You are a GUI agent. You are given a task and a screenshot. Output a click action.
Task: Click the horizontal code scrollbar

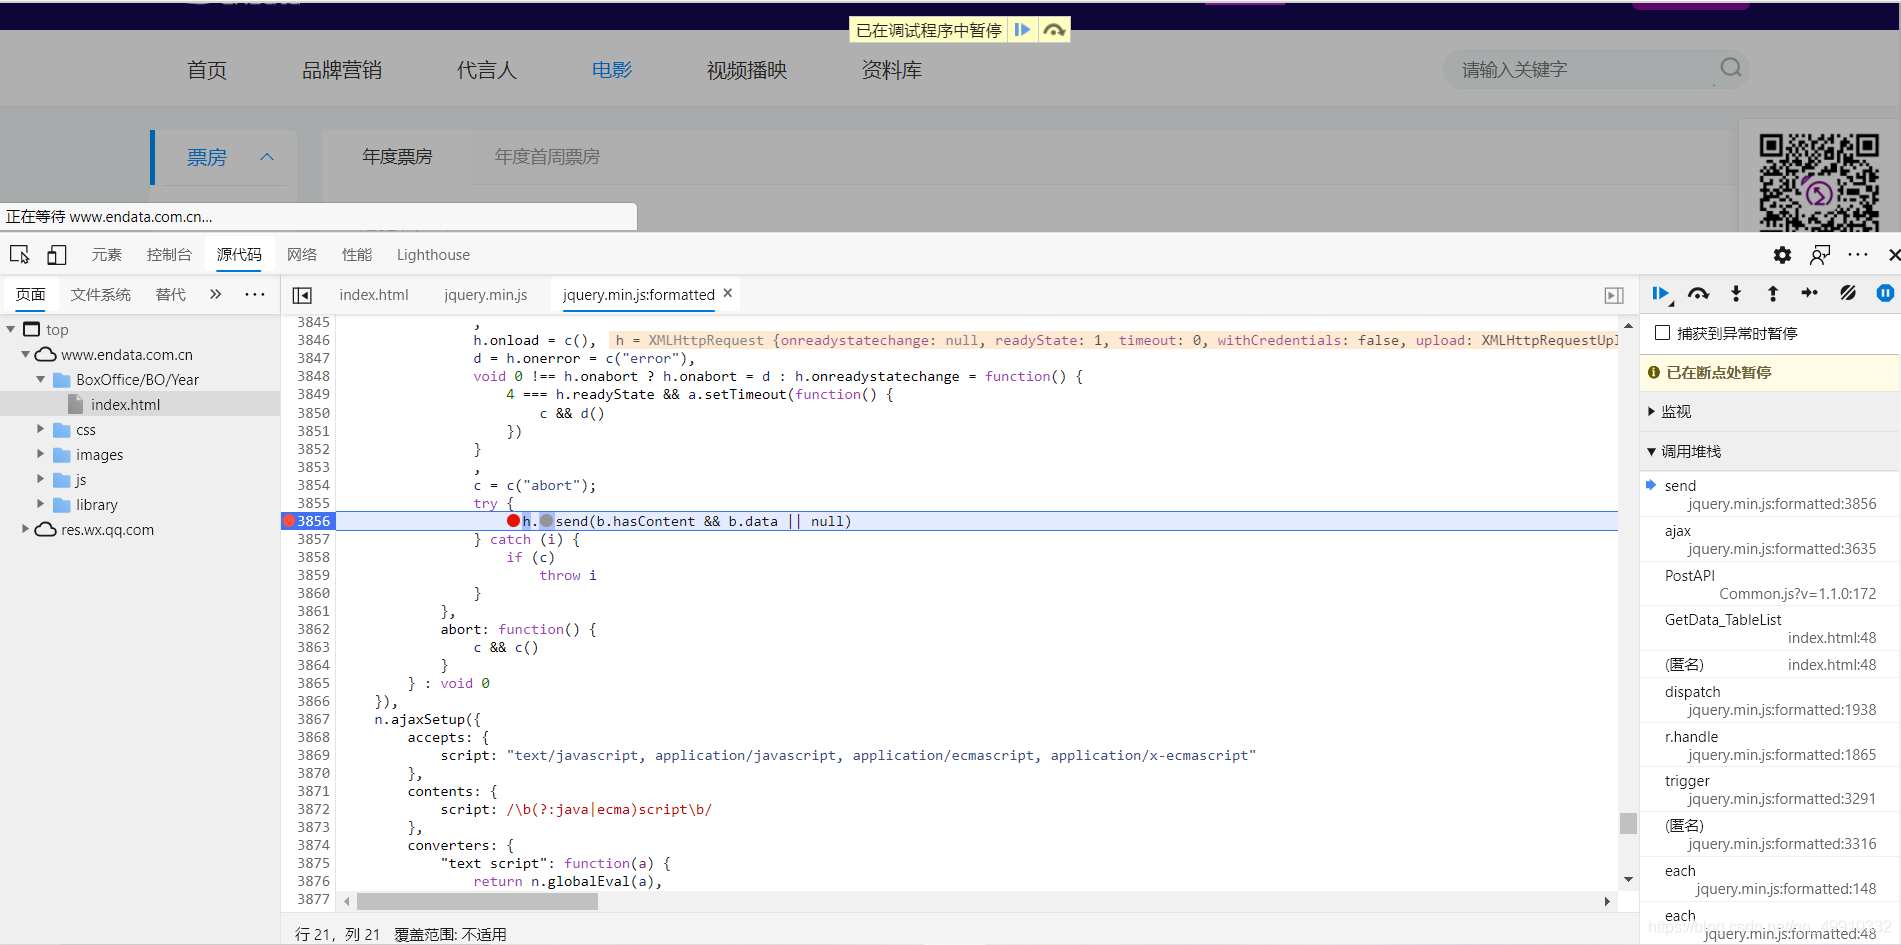pyautogui.click(x=477, y=901)
